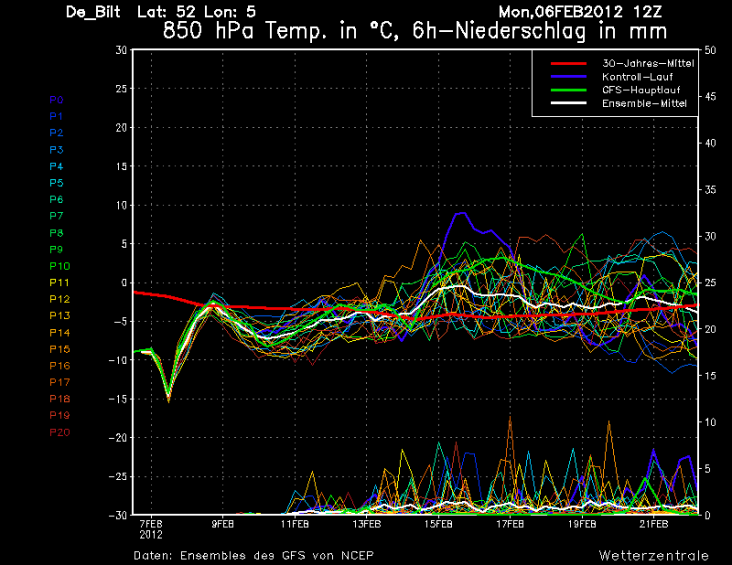Viewport: 732px width, 565px height.
Task: Click the 7FEB 2012 x-axis label
Action: click(151, 529)
